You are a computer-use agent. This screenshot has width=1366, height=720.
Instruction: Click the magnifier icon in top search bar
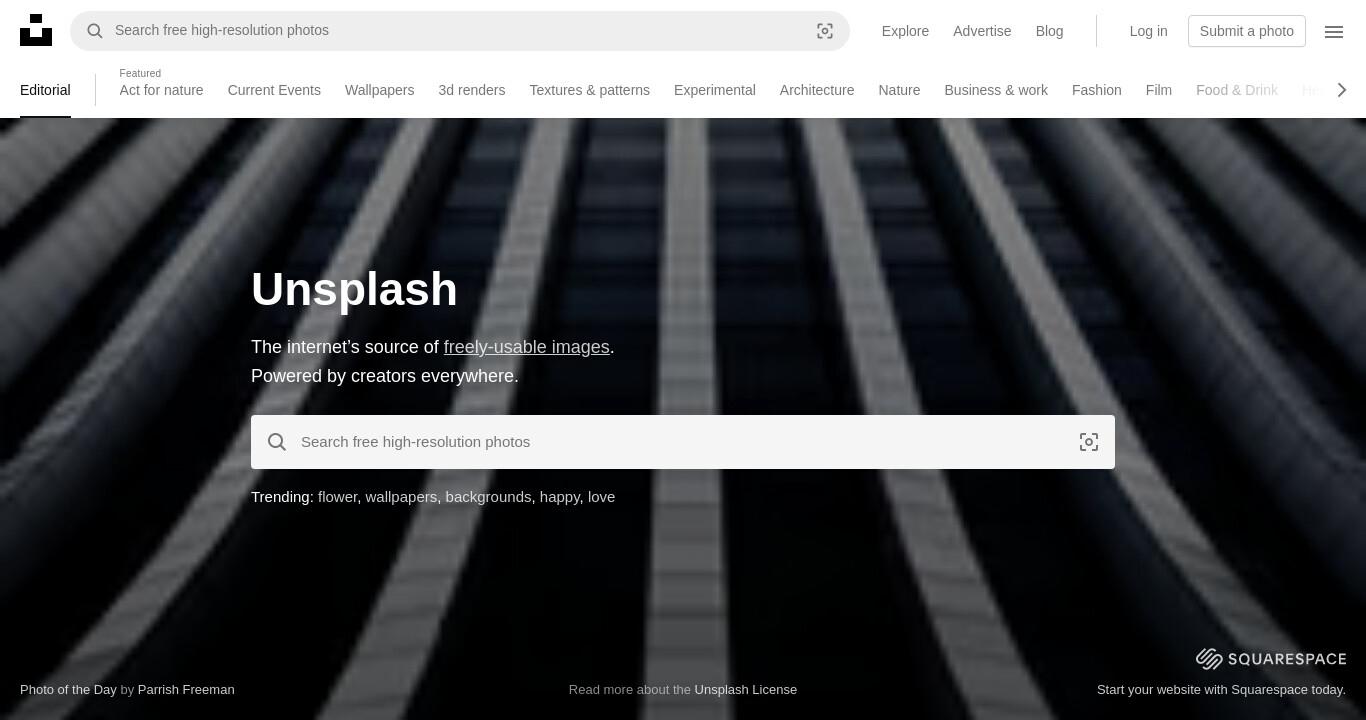pyautogui.click(x=95, y=31)
